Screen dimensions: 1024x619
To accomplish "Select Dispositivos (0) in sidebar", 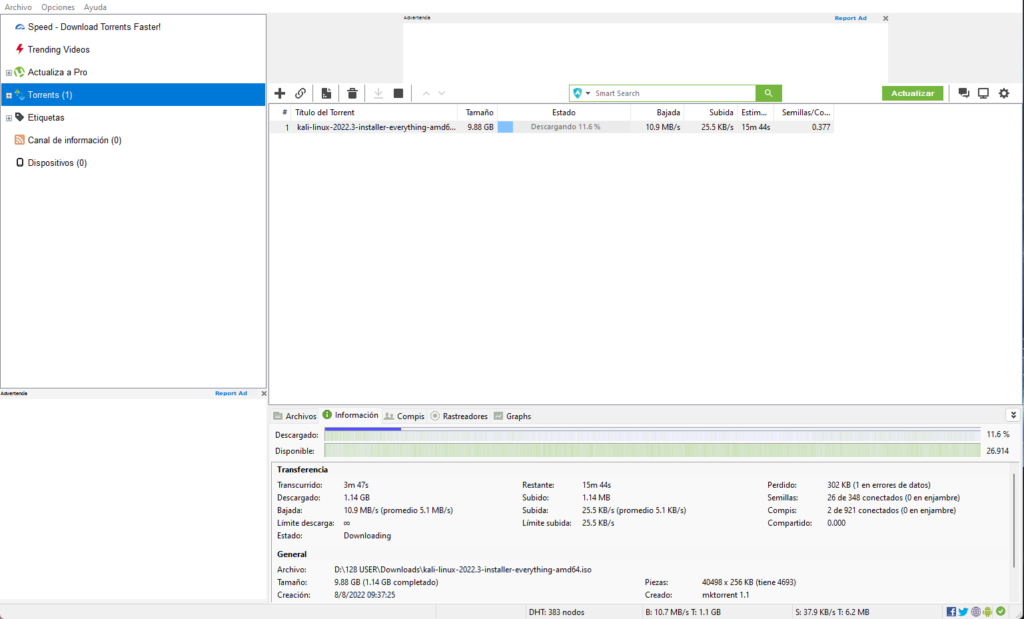I will click(57, 163).
